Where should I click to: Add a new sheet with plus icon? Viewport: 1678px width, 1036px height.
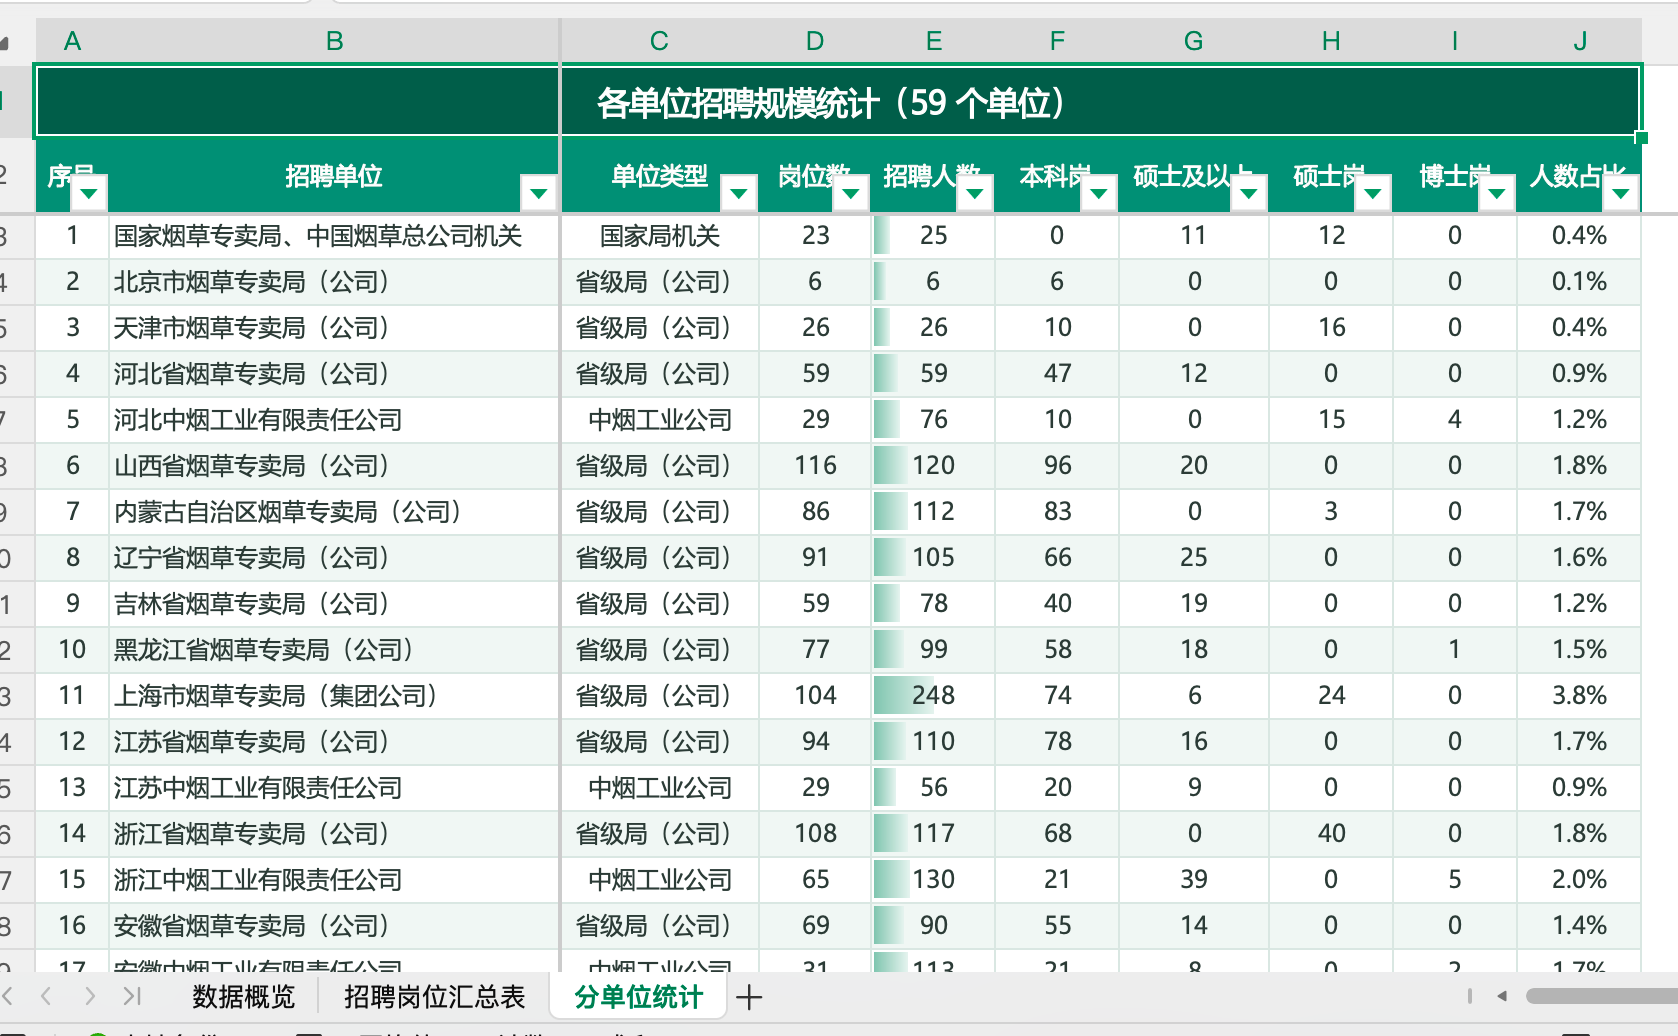tap(749, 996)
